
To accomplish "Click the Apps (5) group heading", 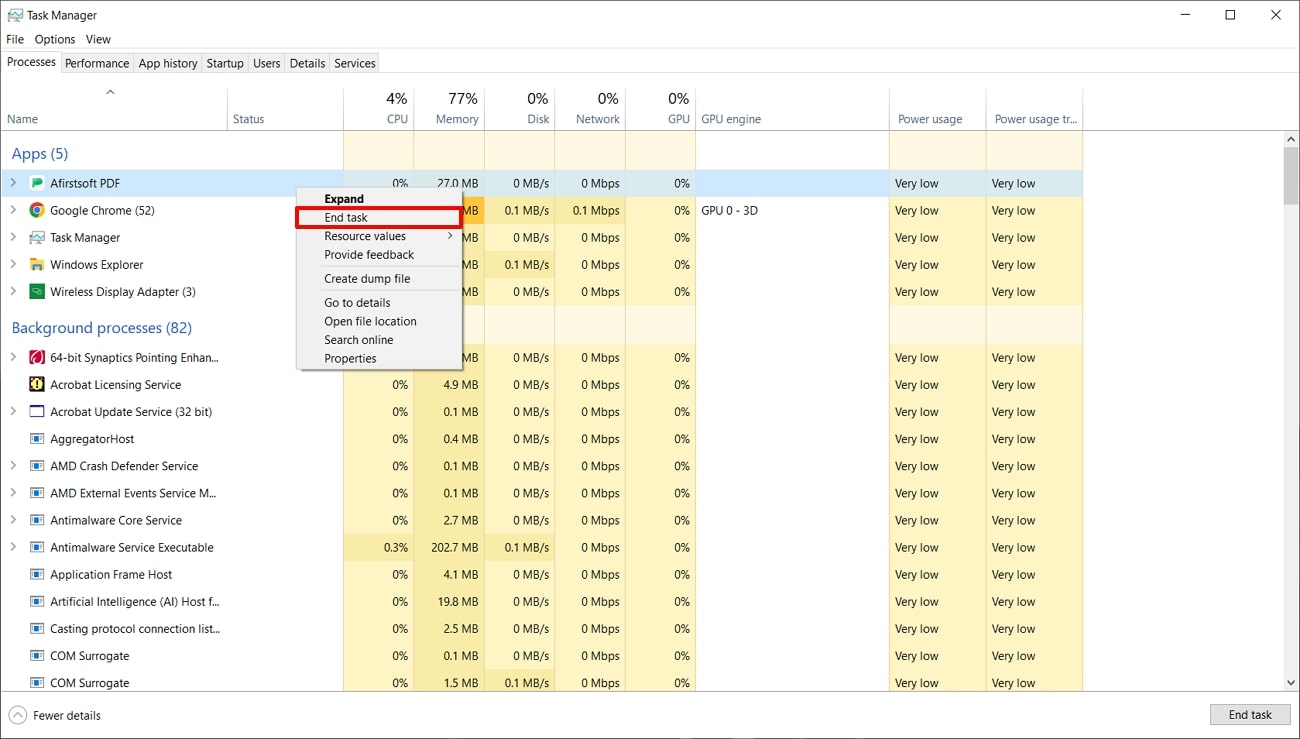I will pyautogui.click(x=40, y=153).
